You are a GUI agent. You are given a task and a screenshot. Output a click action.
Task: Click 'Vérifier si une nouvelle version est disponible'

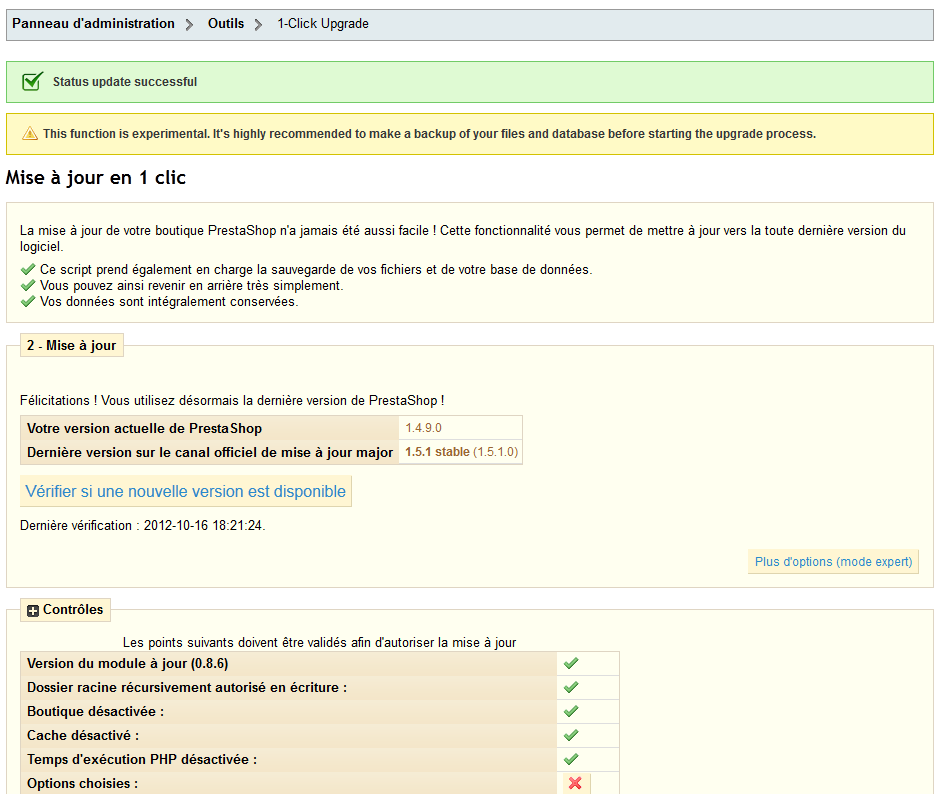click(186, 491)
